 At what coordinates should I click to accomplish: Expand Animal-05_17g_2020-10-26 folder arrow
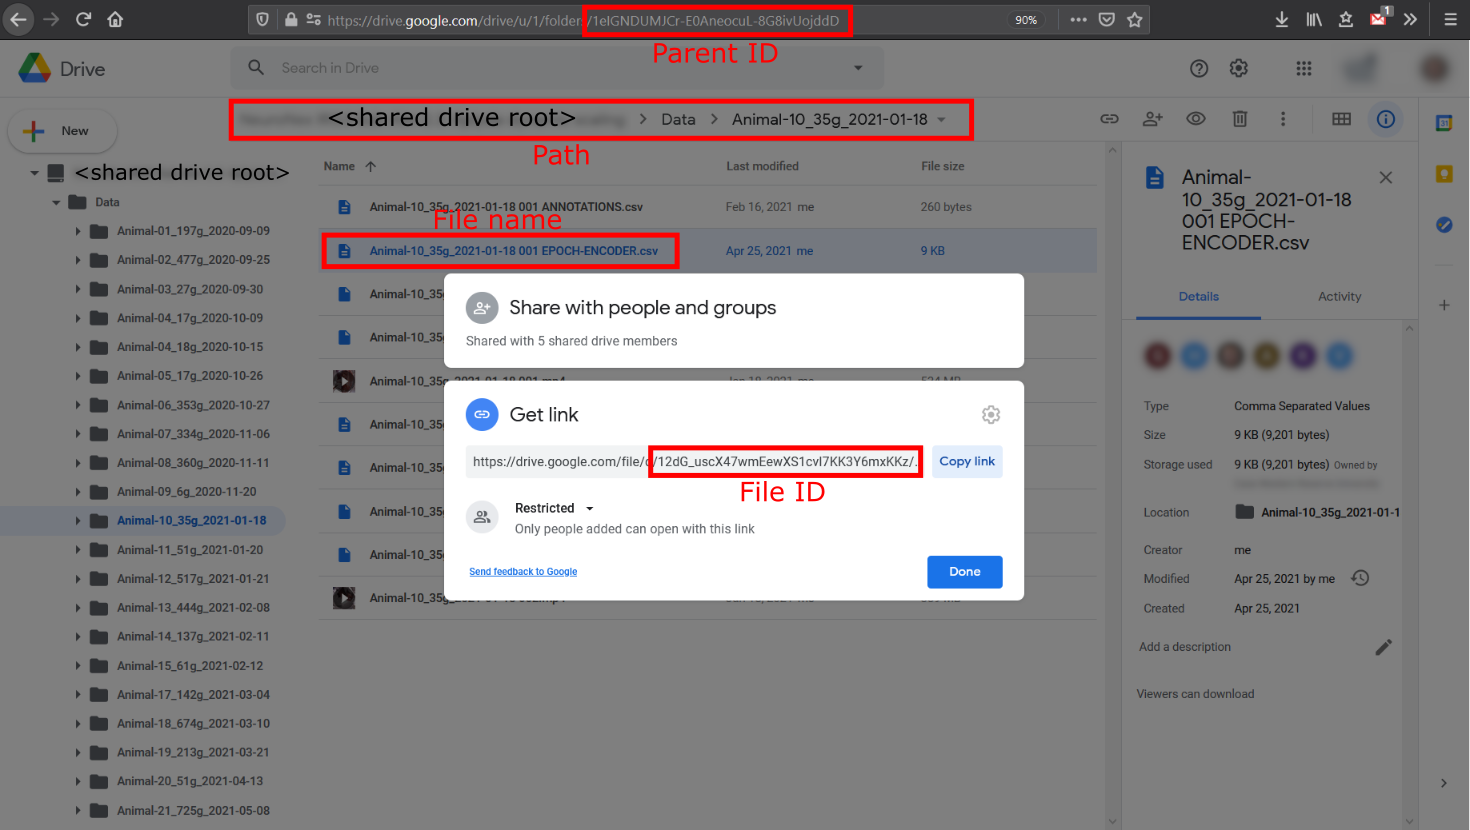point(78,376)
